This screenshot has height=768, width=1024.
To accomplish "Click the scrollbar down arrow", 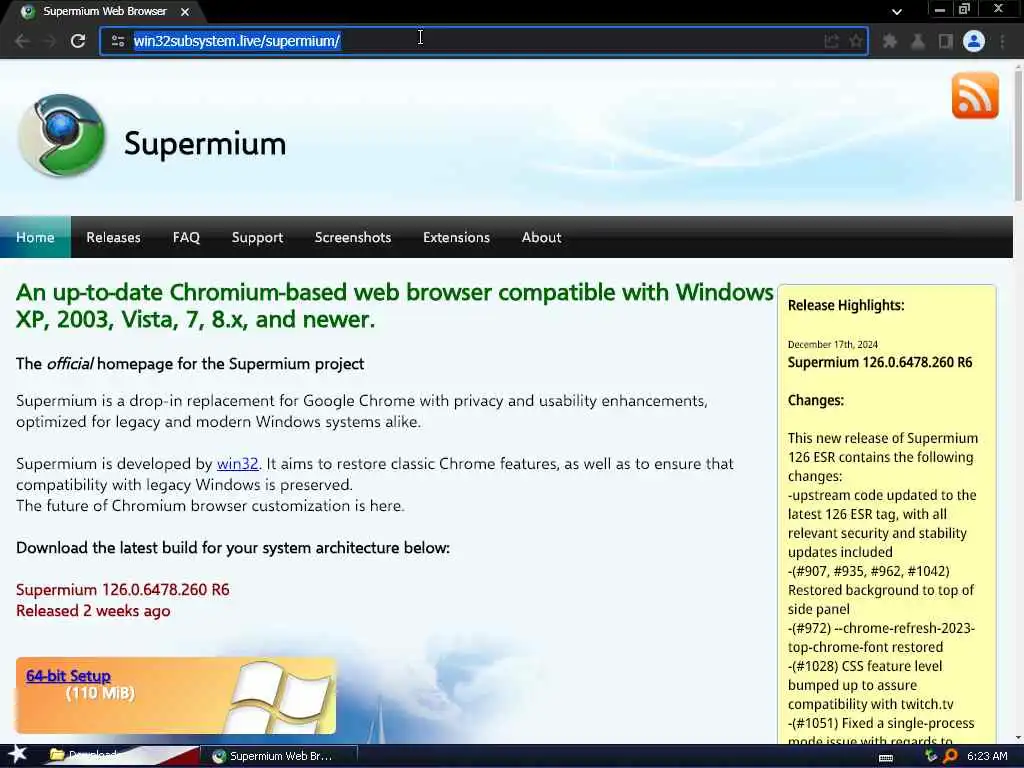I will coord(1018,737).
